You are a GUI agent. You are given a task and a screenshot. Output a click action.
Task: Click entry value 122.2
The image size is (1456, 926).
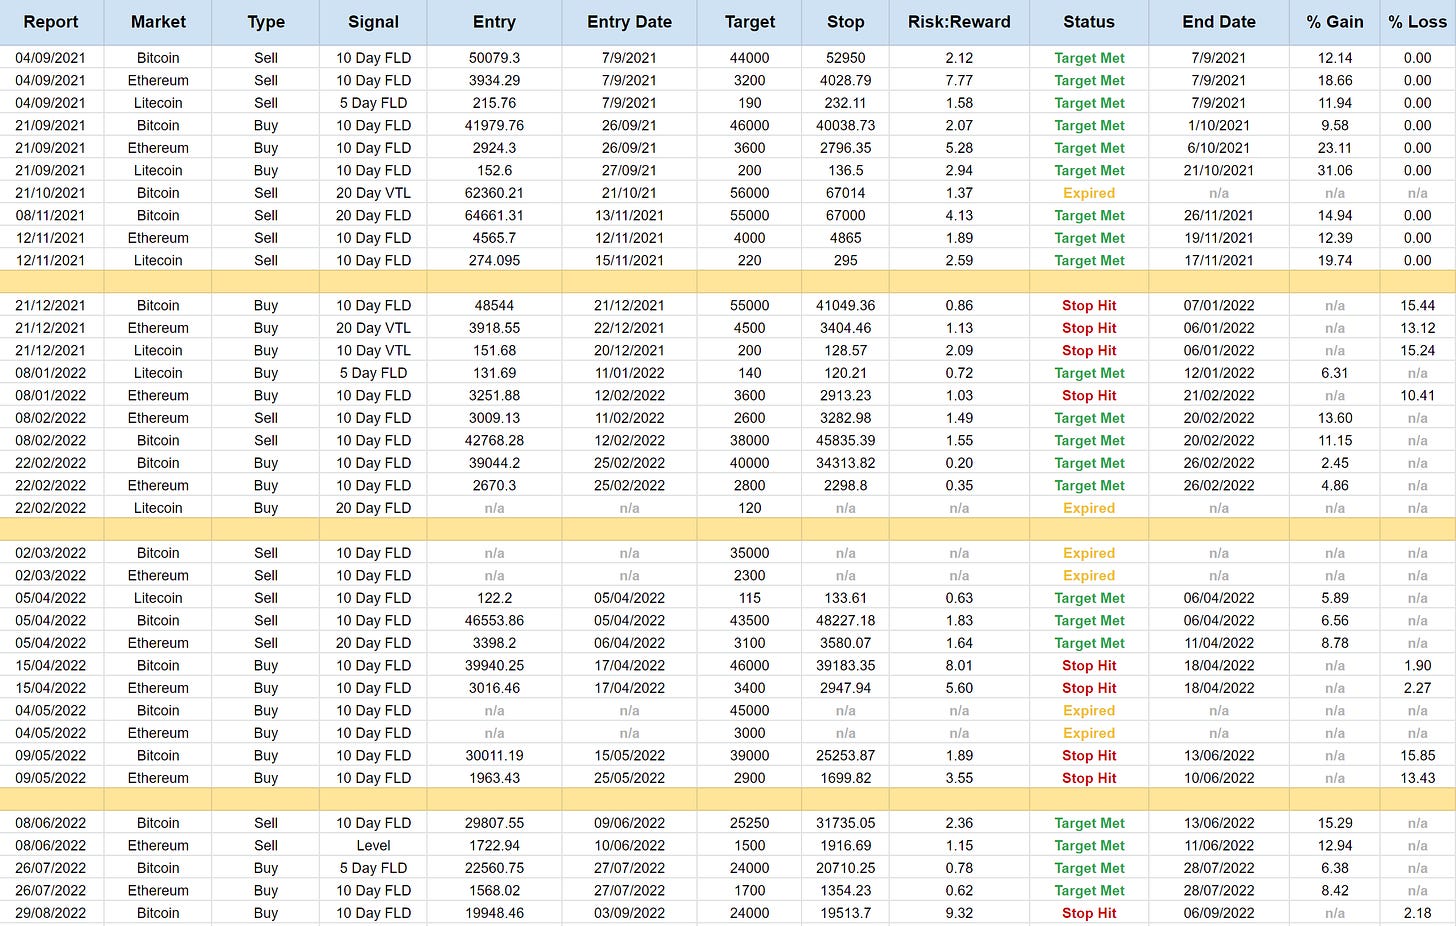pyautogui.click(x=494, y=598)
